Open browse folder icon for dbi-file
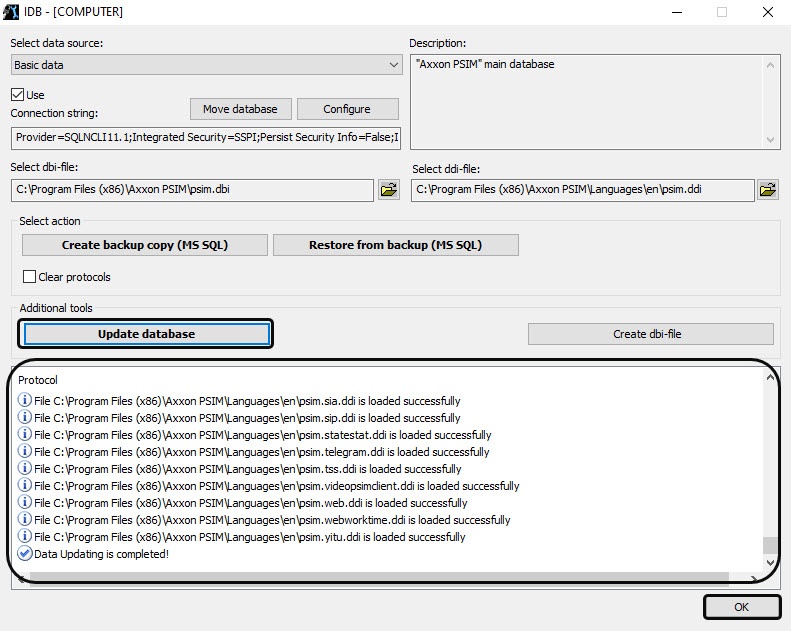Image resolution: width=791 pixels, height=631 pixels. pos(388,190)
